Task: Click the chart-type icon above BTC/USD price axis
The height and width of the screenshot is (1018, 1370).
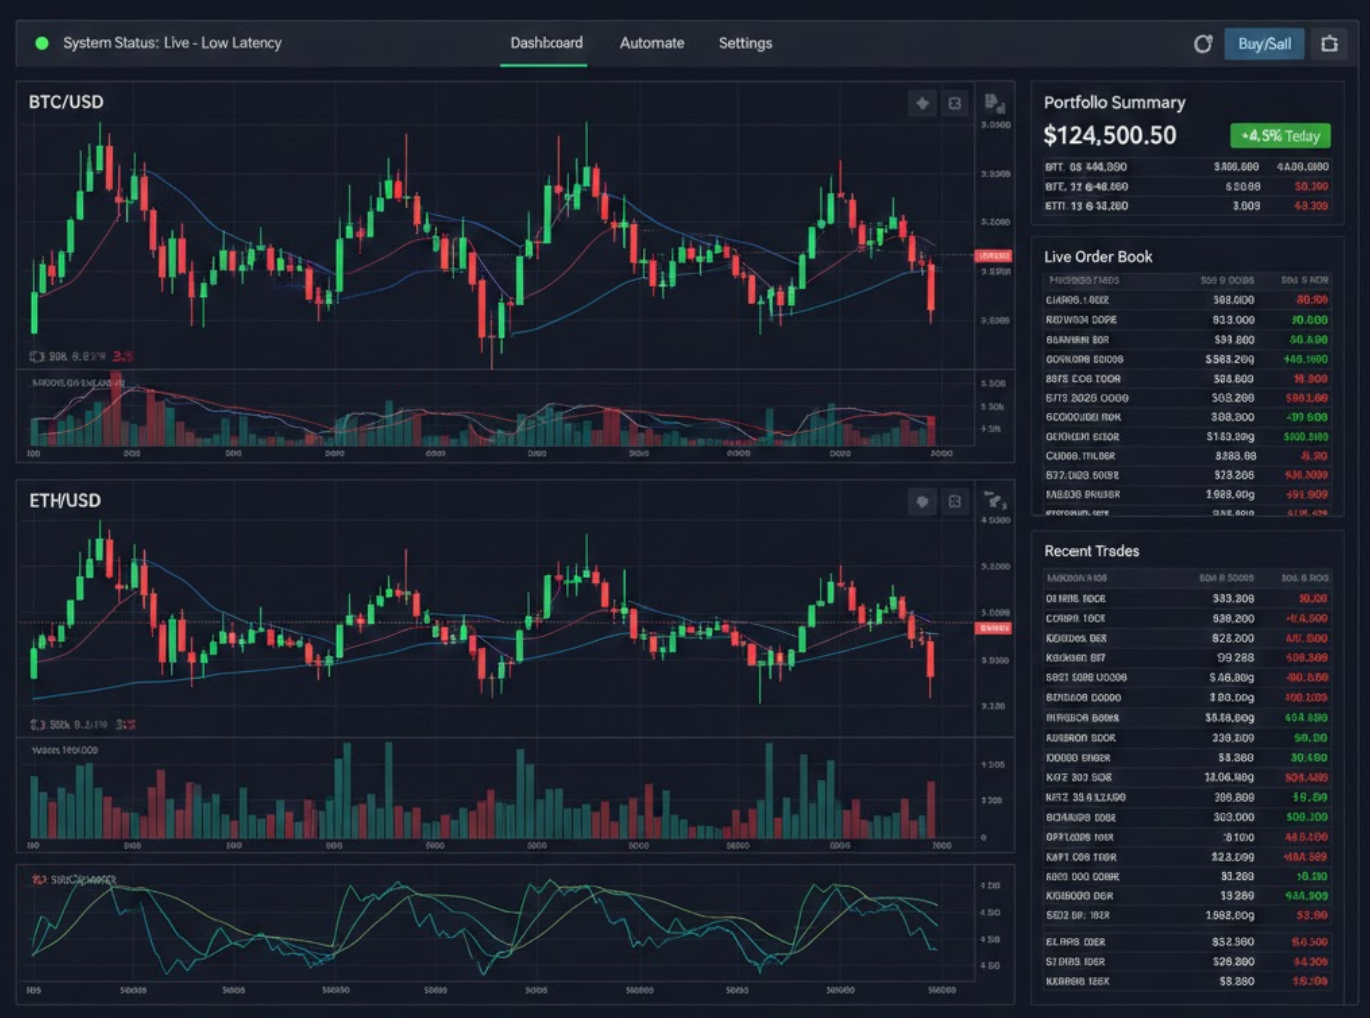Action: pyautogui.click(x=994, y=103)
